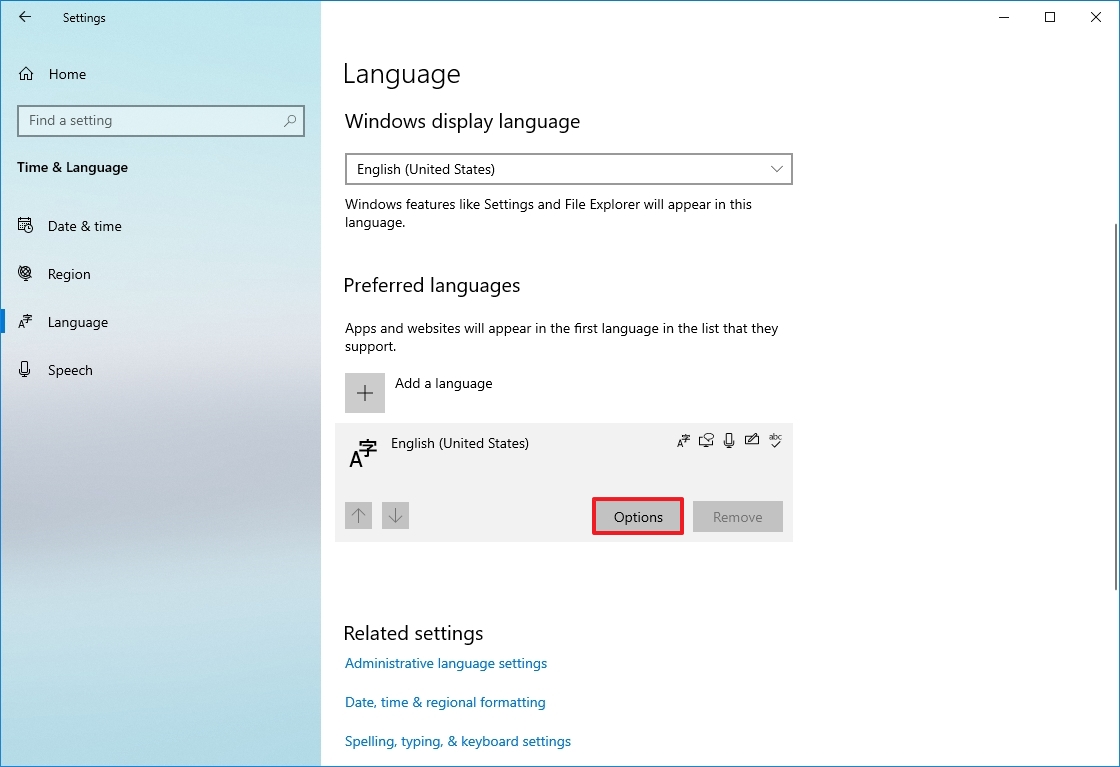Image resolution: width=1120 pixels, height=767 pixels.
Task: Click the Speech microphone icon
Action: click(x=25, y=369)
